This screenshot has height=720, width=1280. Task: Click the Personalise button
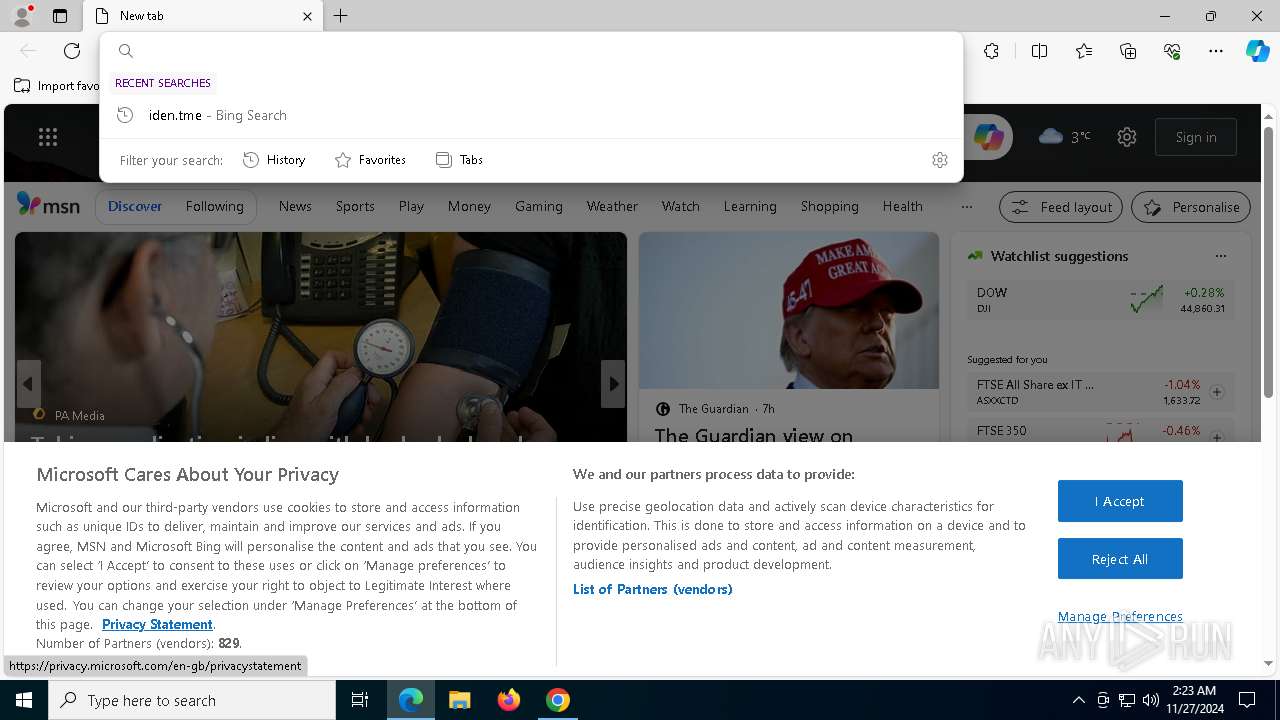pos(1191,207)
